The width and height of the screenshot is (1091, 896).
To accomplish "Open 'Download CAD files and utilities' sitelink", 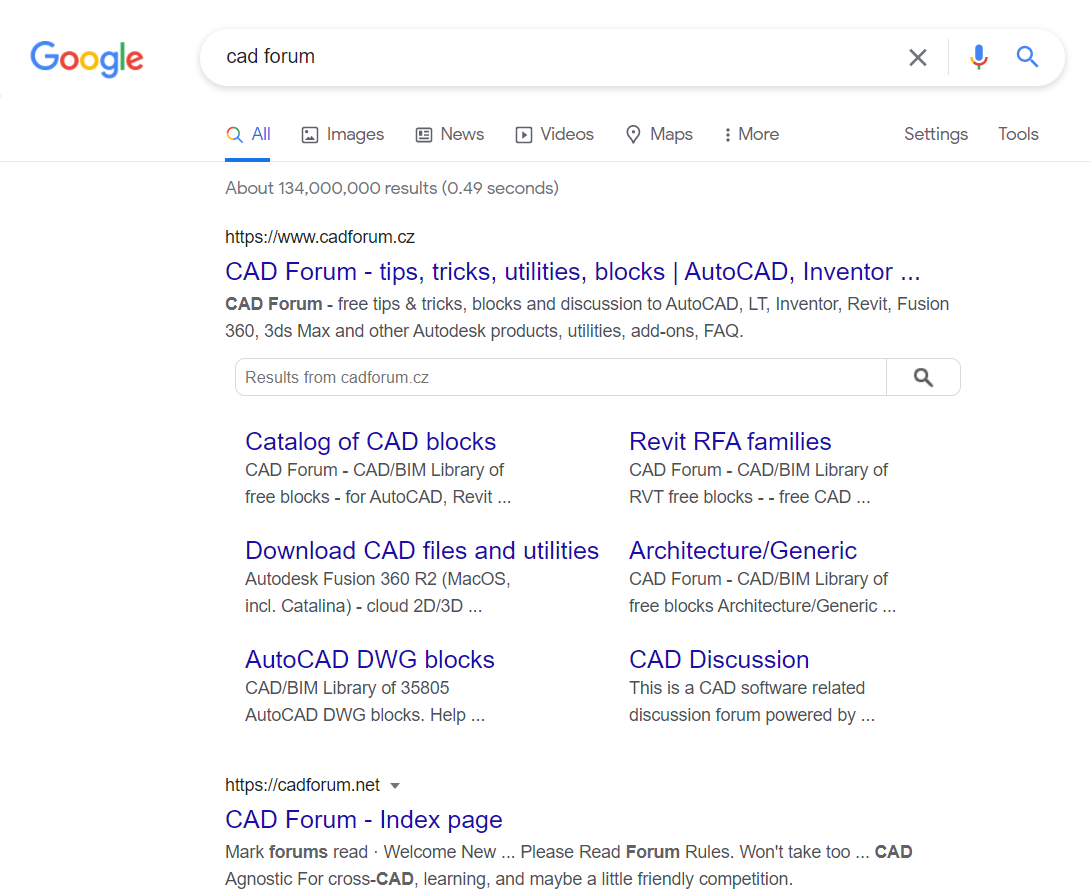I will 422,551.
